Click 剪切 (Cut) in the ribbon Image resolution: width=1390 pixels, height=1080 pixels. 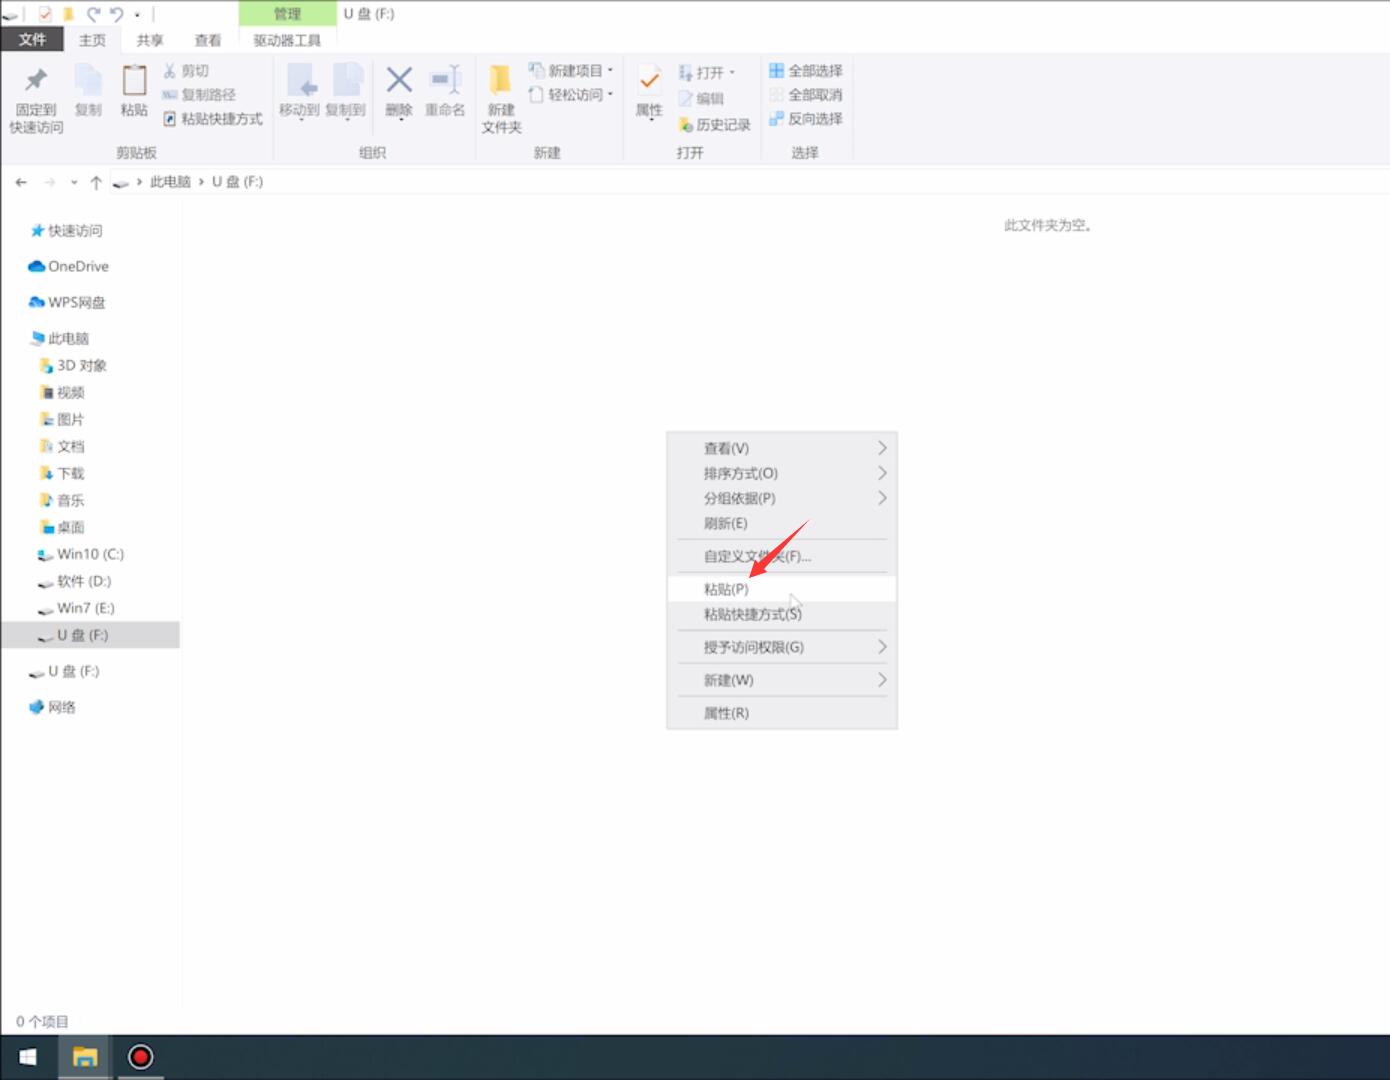[x=186, y=71]
